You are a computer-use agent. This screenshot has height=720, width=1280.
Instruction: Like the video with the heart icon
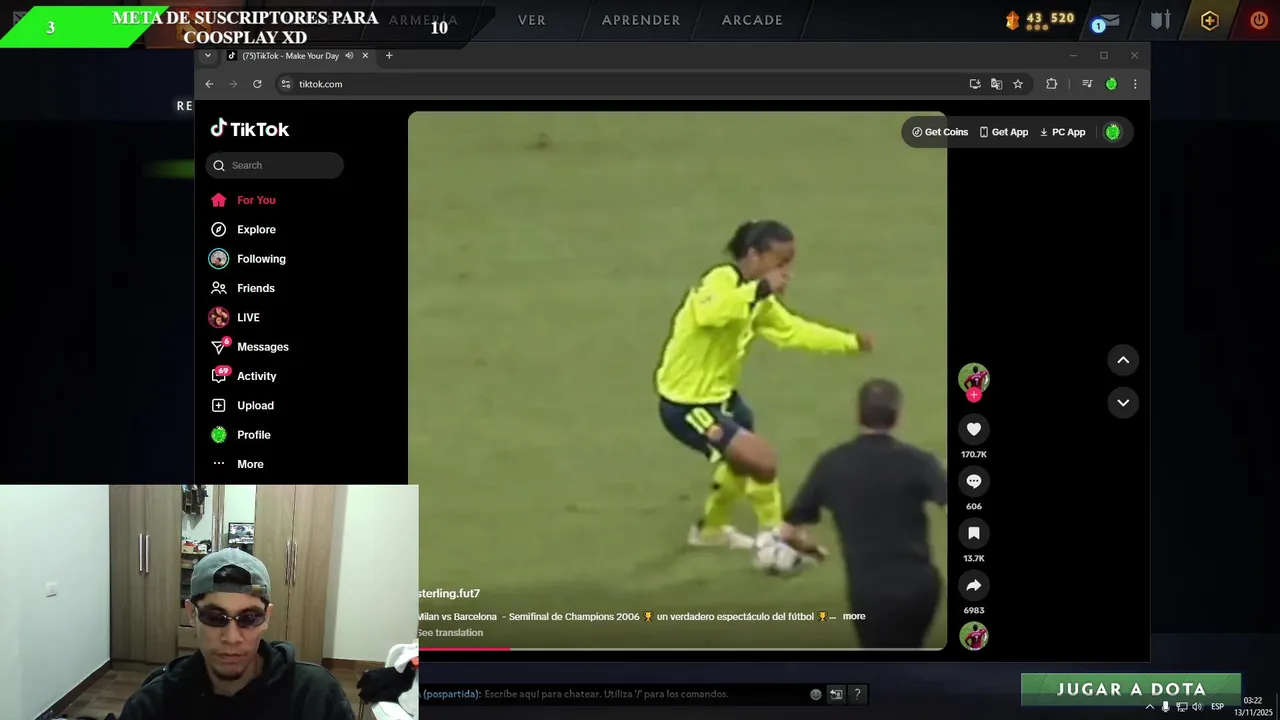[973, 429]
